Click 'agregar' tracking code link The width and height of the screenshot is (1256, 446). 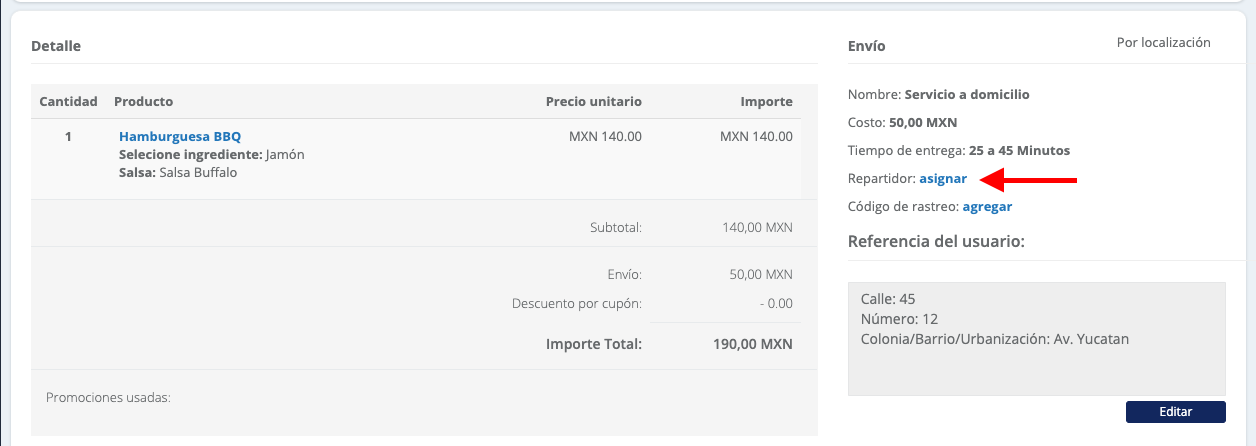point(987,207)
